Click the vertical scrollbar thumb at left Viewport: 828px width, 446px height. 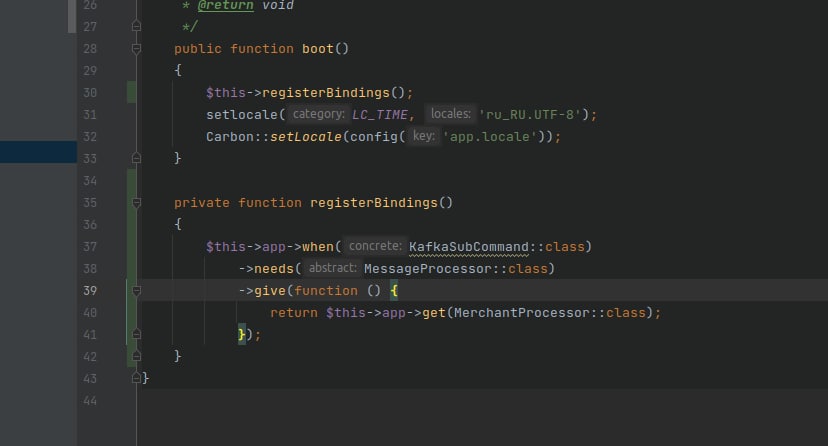tap(72, 16)
